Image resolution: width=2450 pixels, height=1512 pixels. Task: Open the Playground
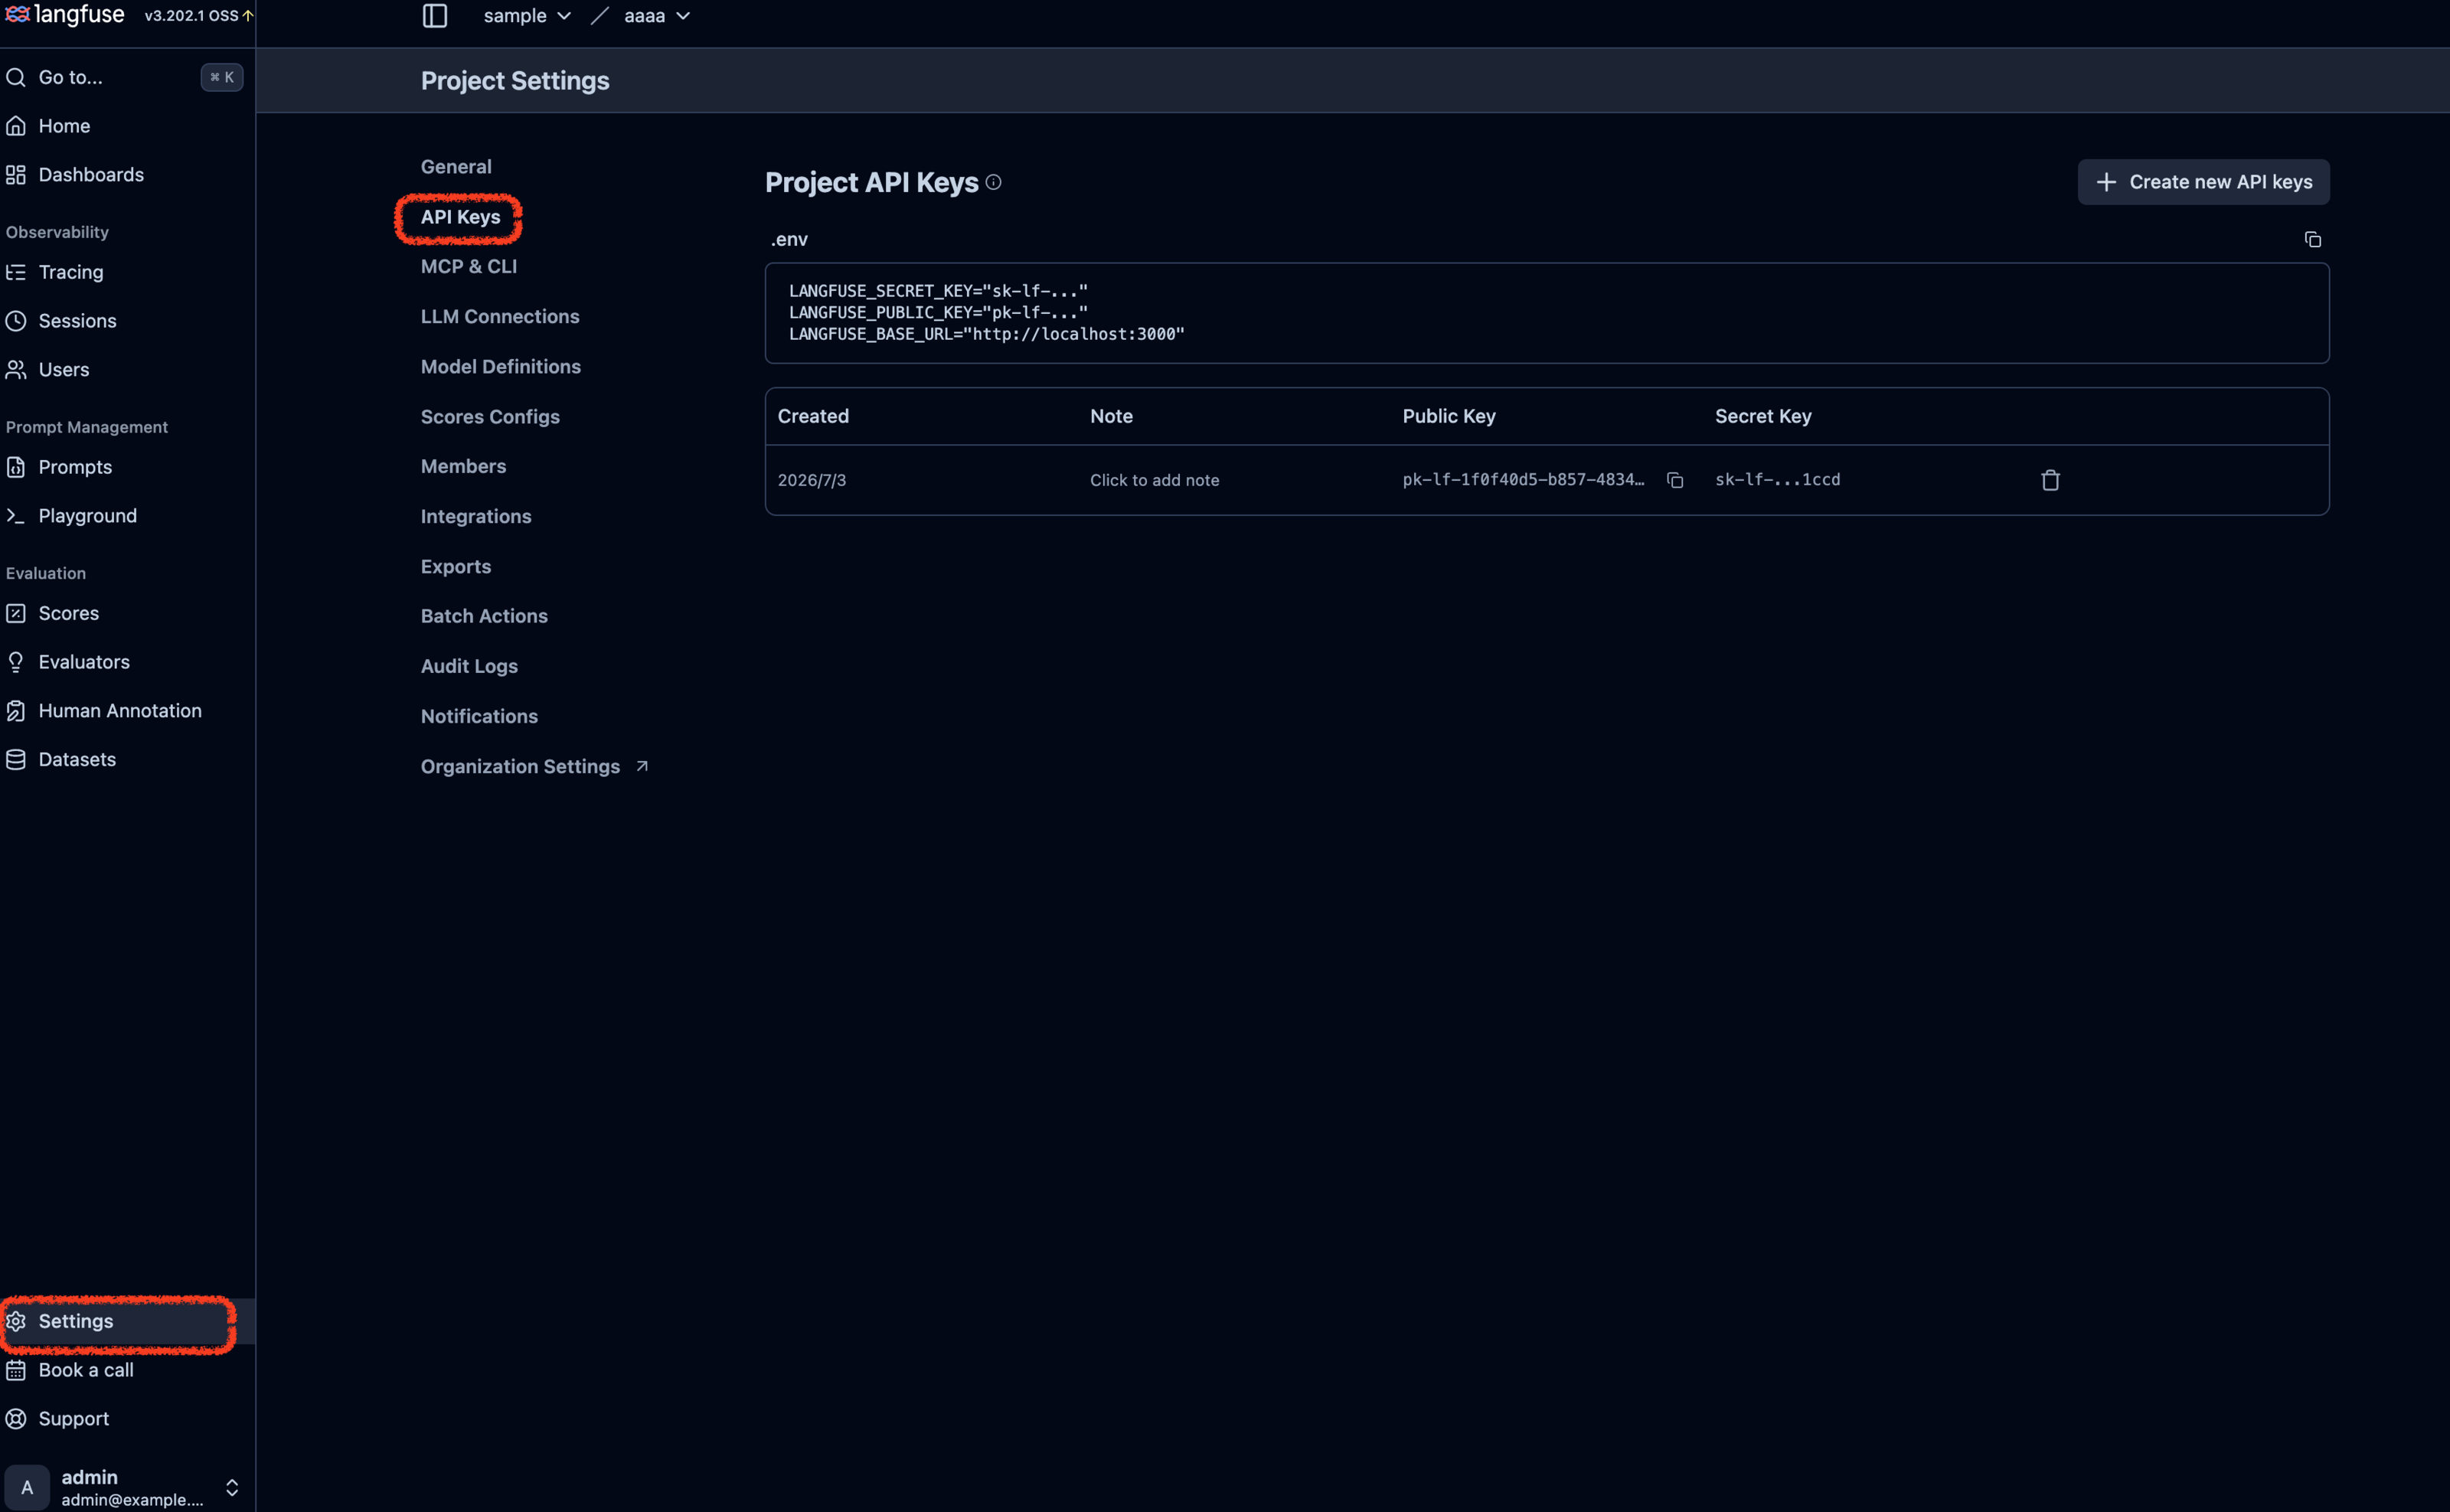(x=87, y=516)
